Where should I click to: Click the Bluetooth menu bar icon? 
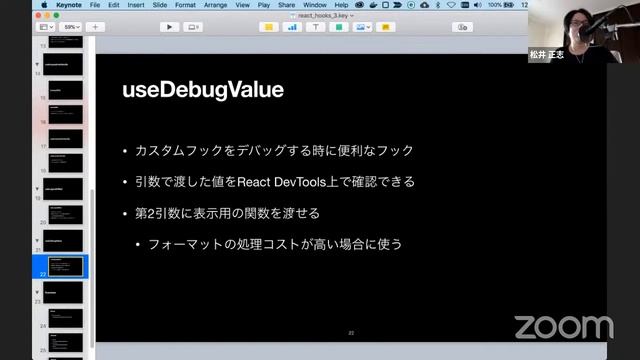pyautogui.click(x=438, y=5)
